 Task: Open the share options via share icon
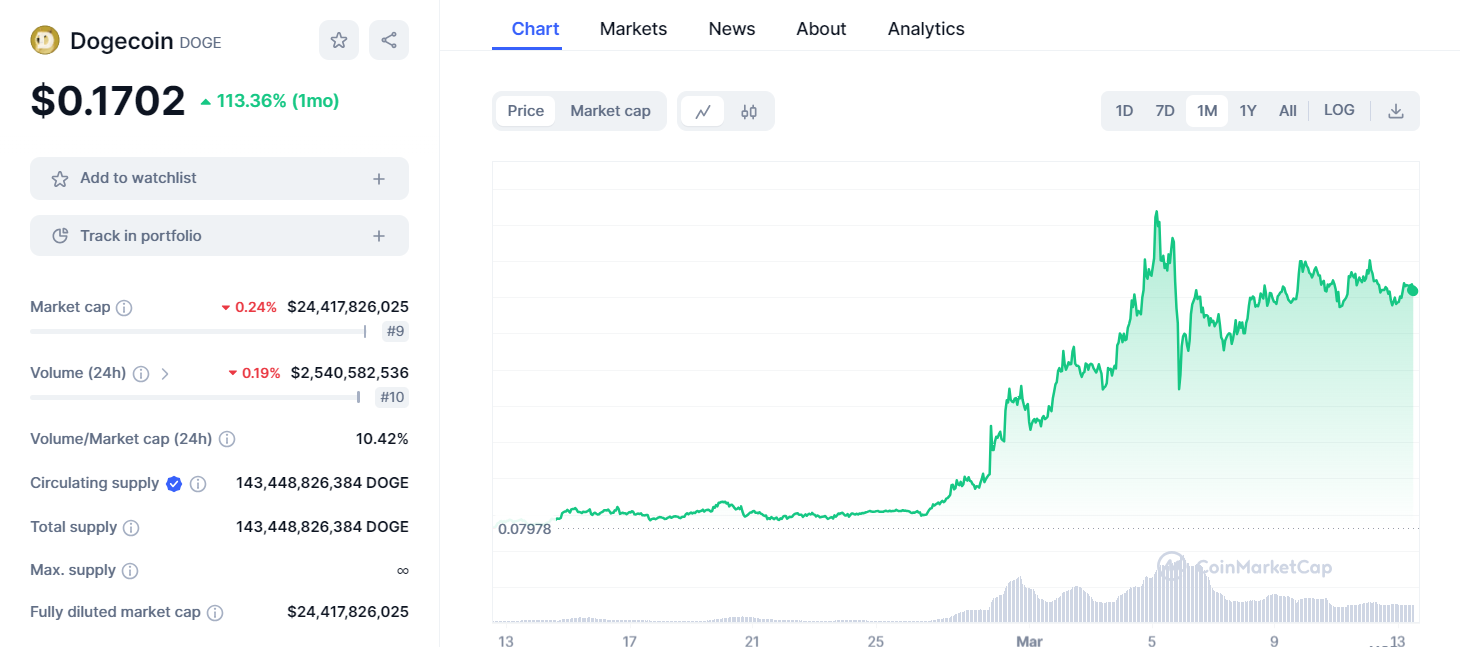click(388, 39)
